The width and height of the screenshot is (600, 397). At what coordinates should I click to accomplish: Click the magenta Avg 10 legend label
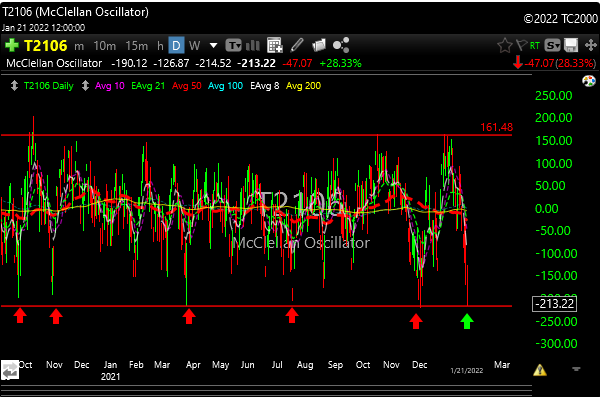pyautogui.click(x=110, y=86)
